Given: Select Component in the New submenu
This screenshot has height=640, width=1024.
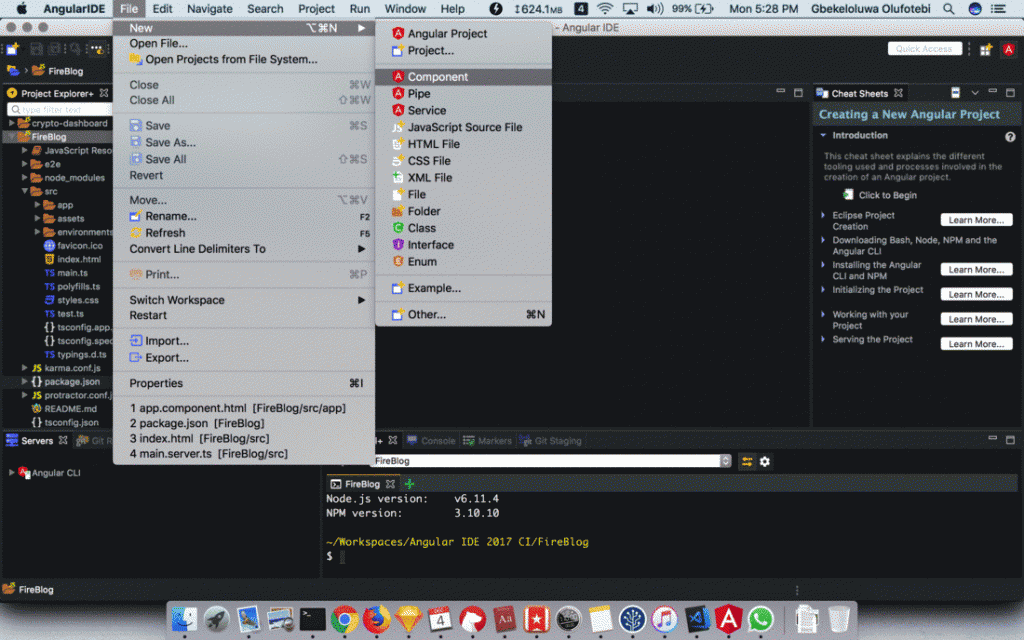Looking at the screenshot, I should click(463, 76).
